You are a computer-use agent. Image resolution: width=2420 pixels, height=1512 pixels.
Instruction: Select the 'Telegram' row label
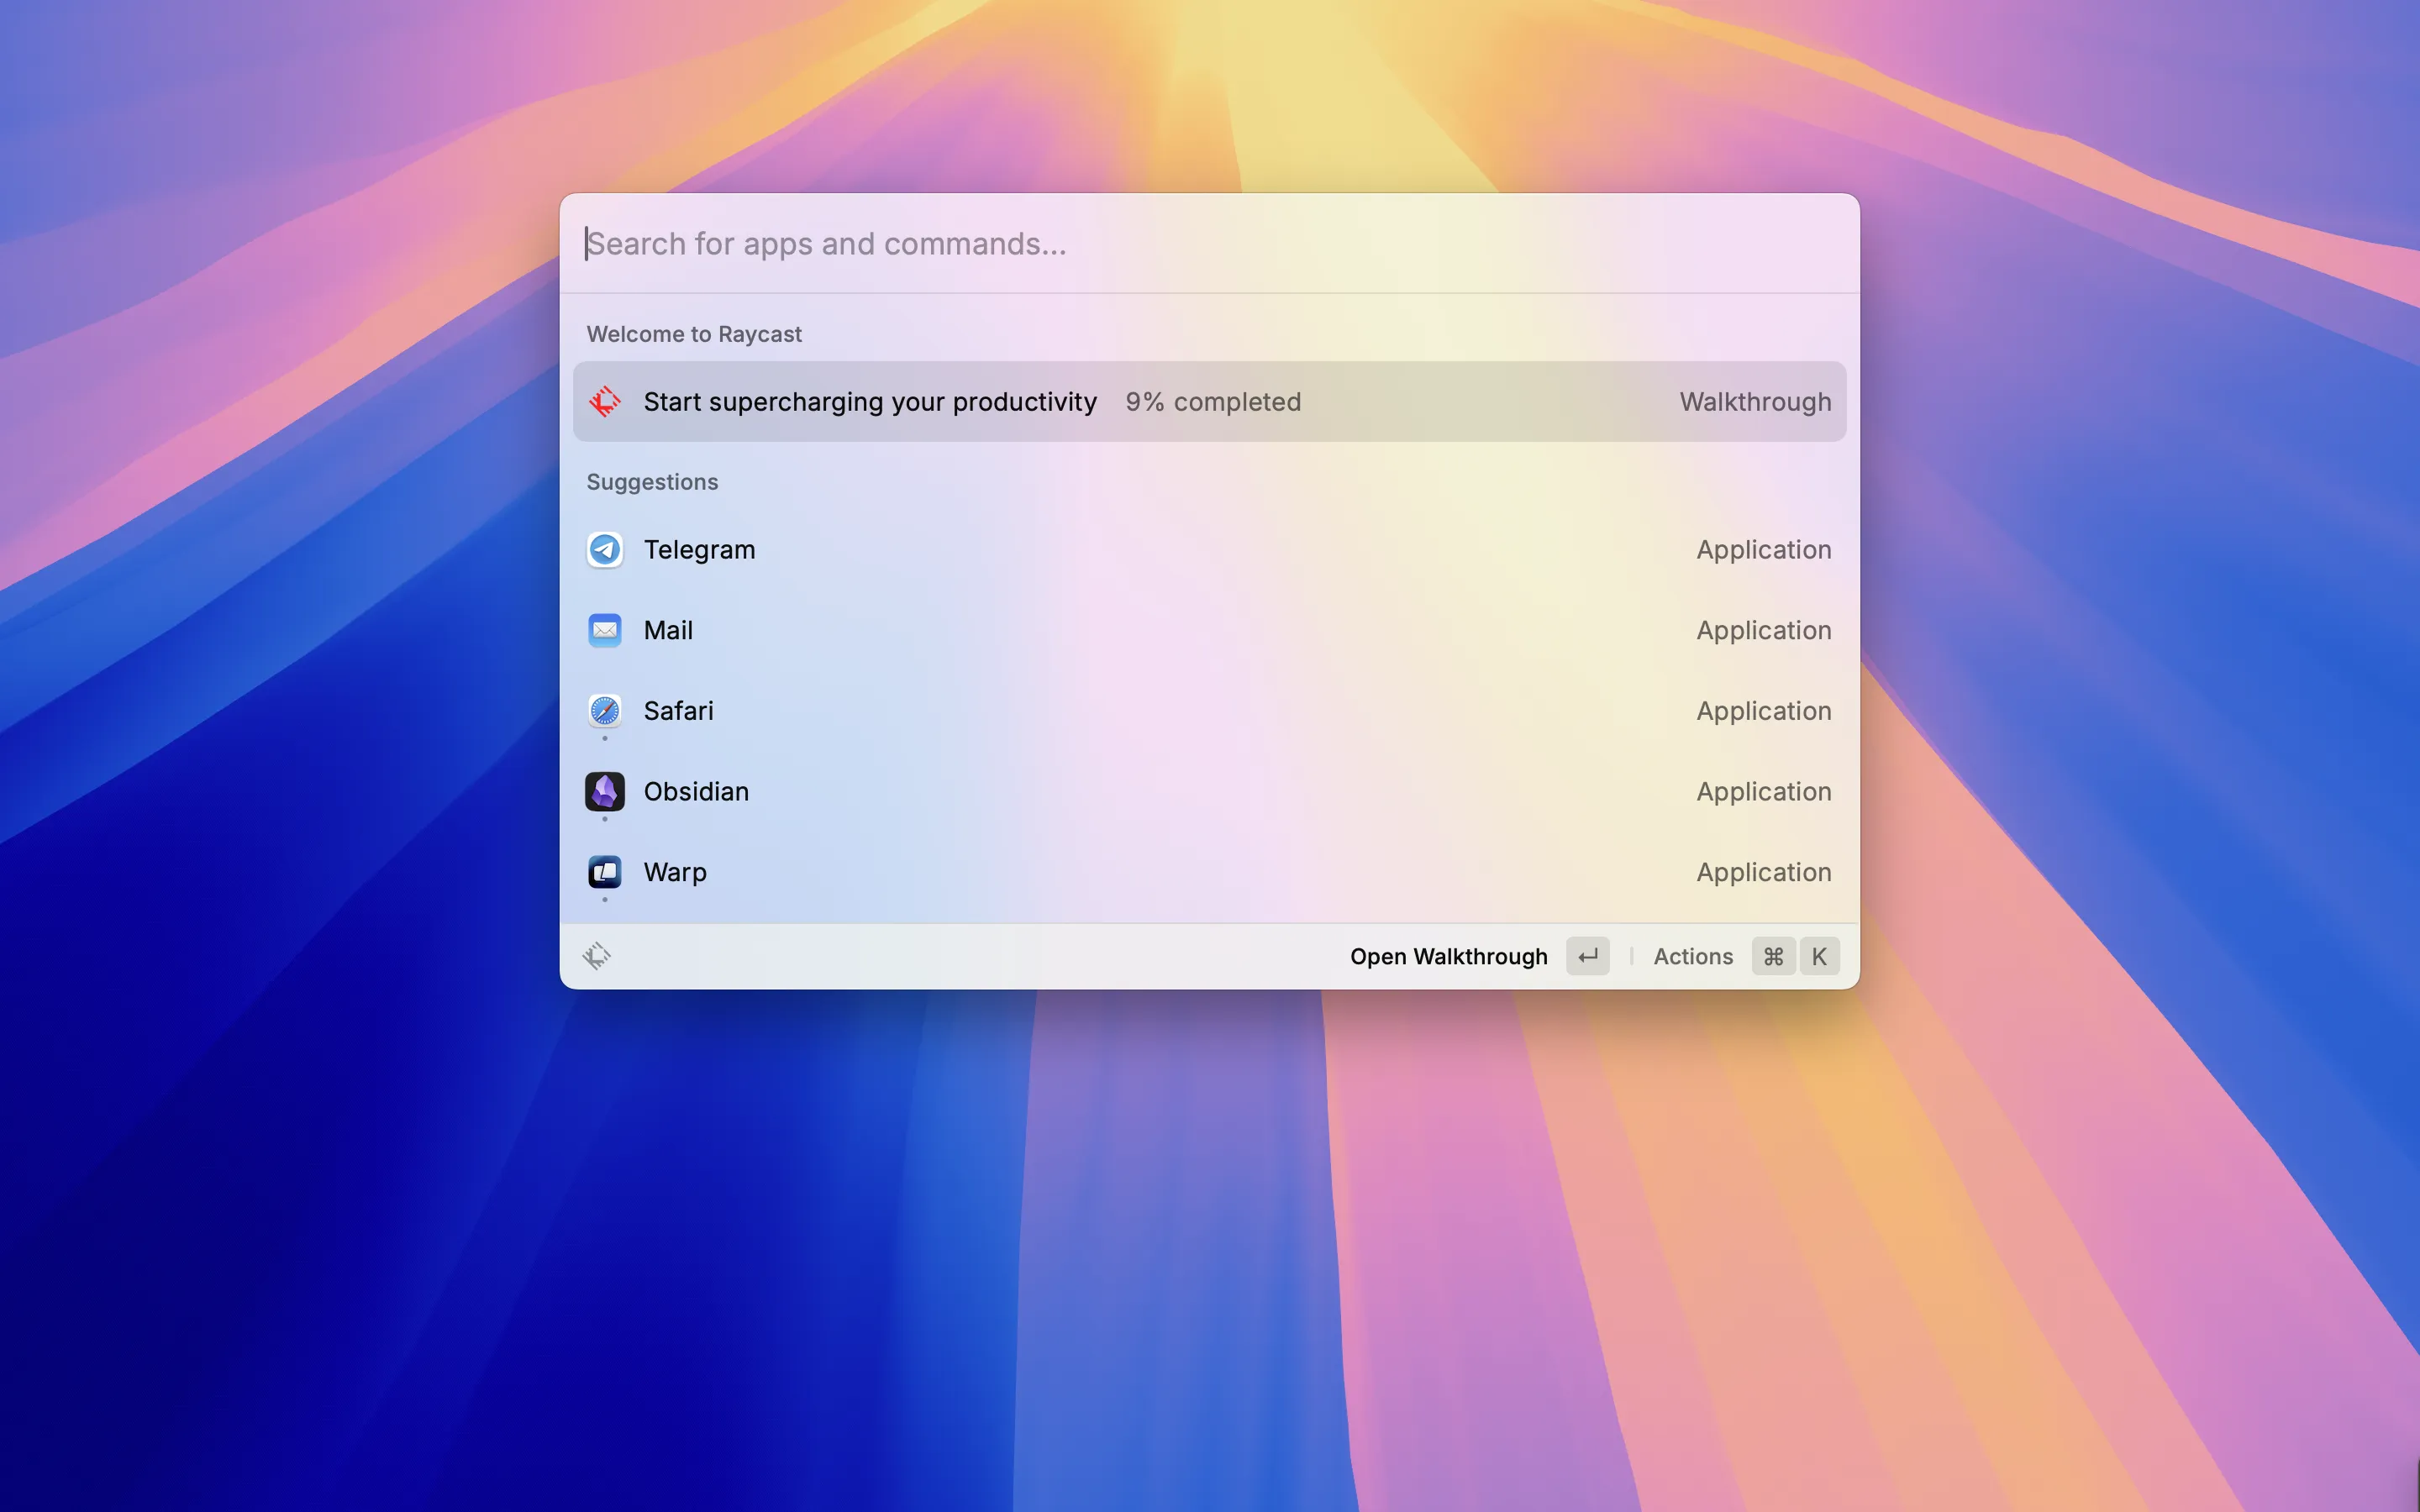pyautogui.click(x=699, y=550)
